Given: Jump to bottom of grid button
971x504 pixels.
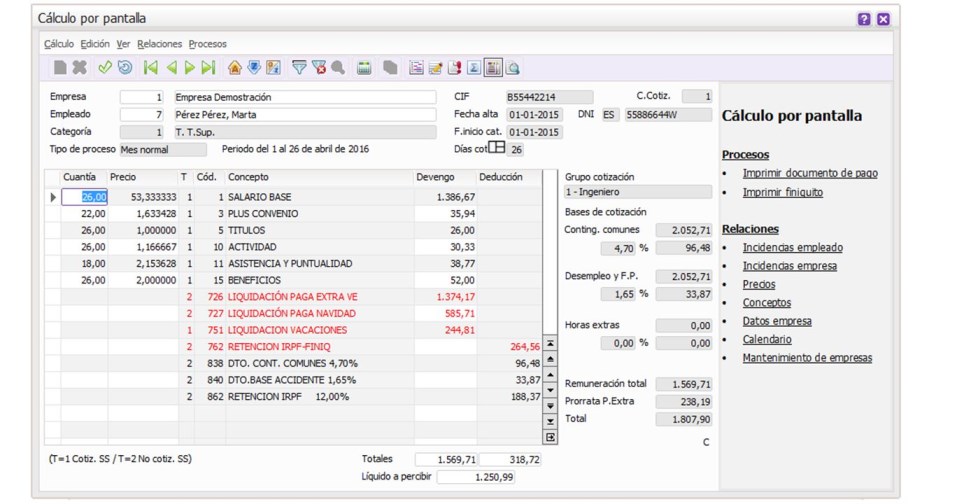Looking at the screenshot, I should [550, 422].
